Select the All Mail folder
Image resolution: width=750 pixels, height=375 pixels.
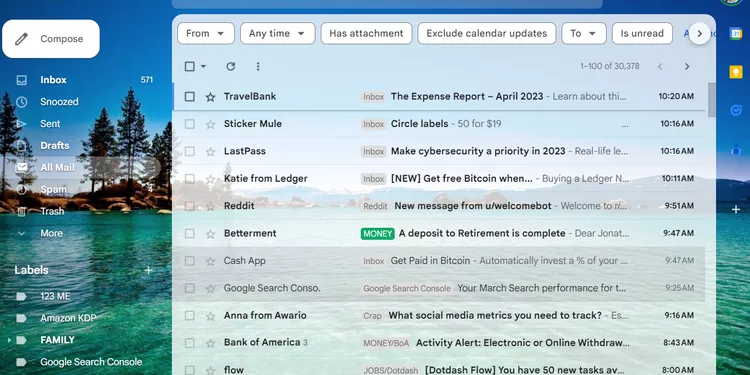(x=57, y=167)
